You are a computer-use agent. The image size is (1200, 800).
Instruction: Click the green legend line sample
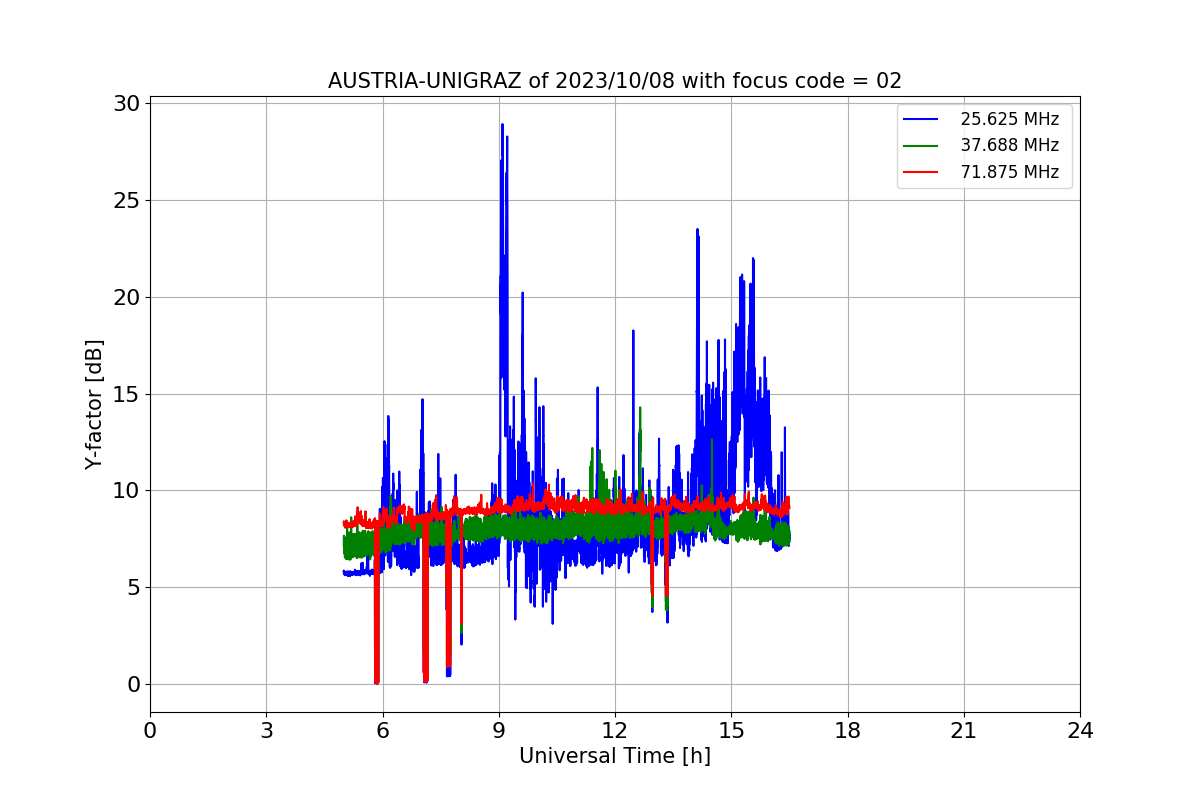pos(921,146)
